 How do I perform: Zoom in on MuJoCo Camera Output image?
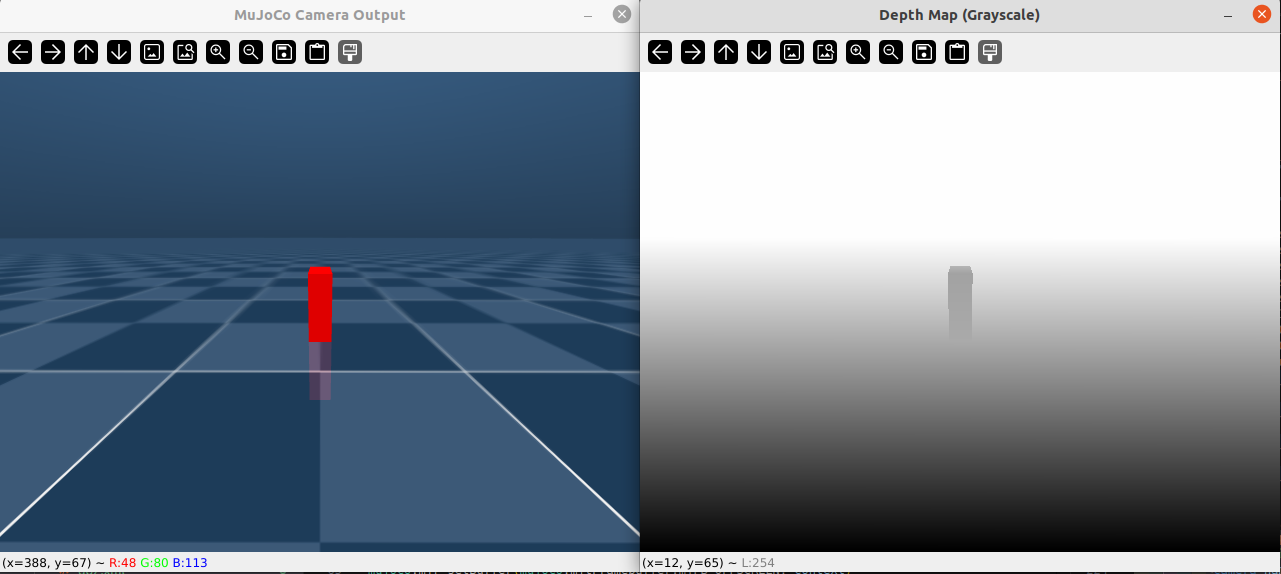click(x=218, y=52)
